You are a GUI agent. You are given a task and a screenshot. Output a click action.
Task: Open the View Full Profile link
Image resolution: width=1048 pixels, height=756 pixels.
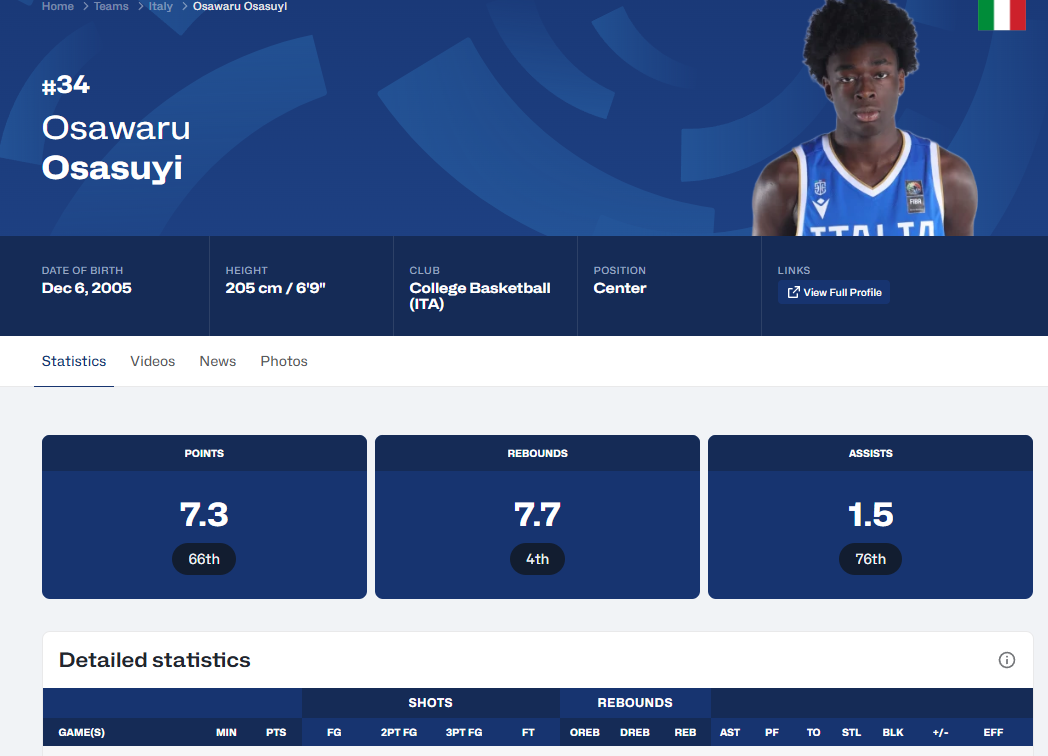pyautogui.click(x=833, y=292)
